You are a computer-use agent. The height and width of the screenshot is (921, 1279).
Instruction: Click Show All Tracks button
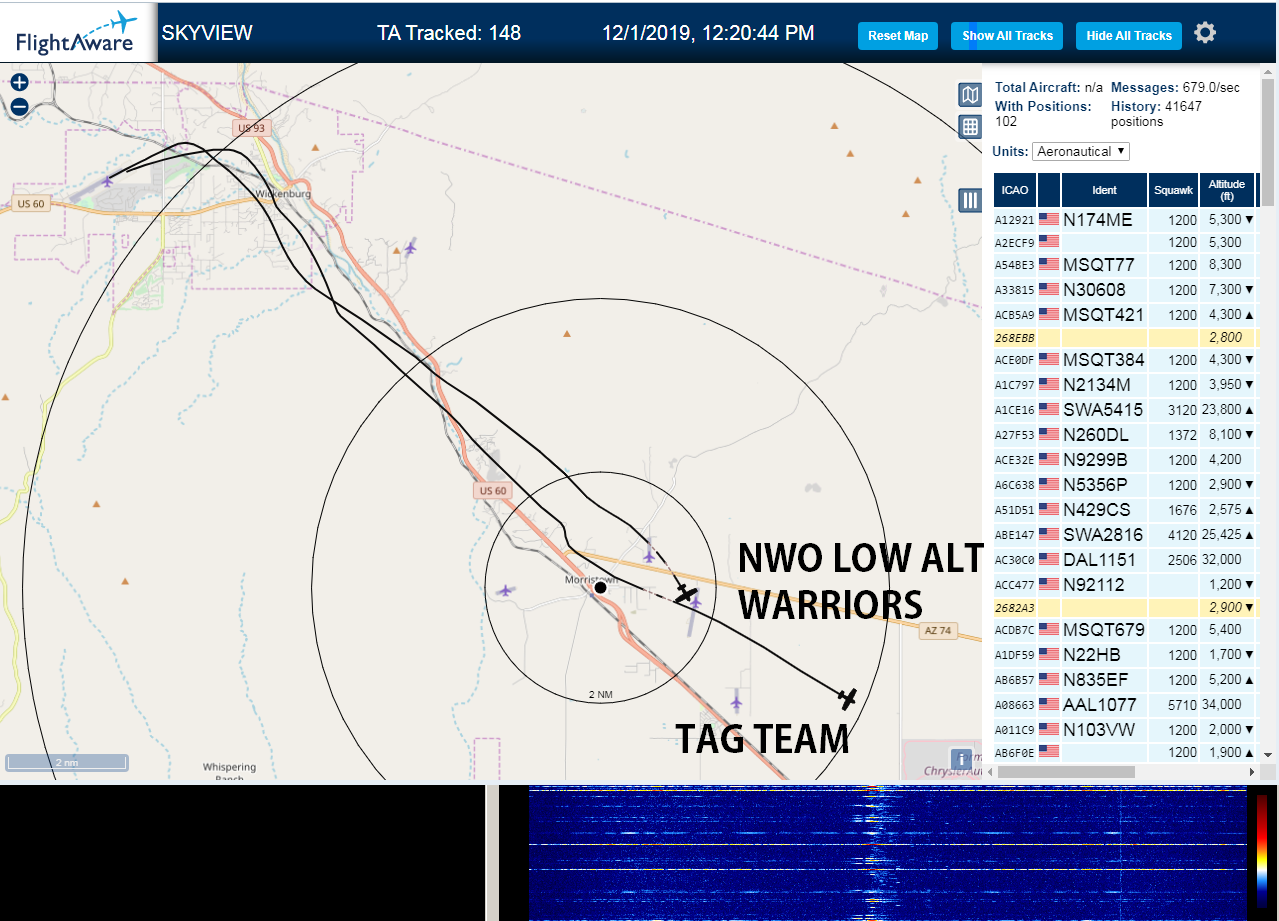pos(1007,36)
